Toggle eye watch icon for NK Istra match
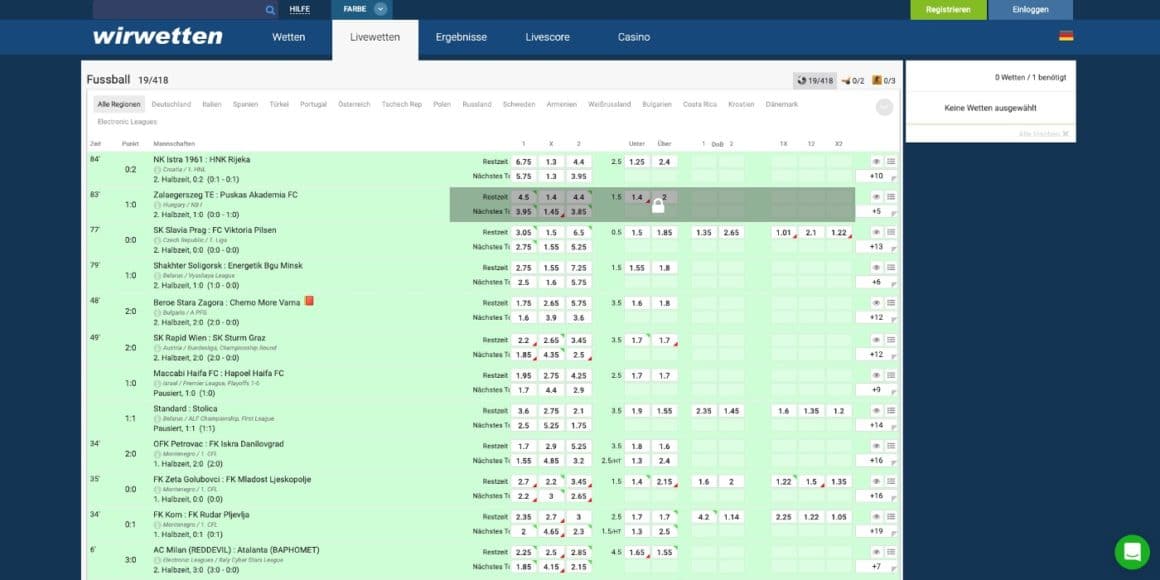 [876, 161]
